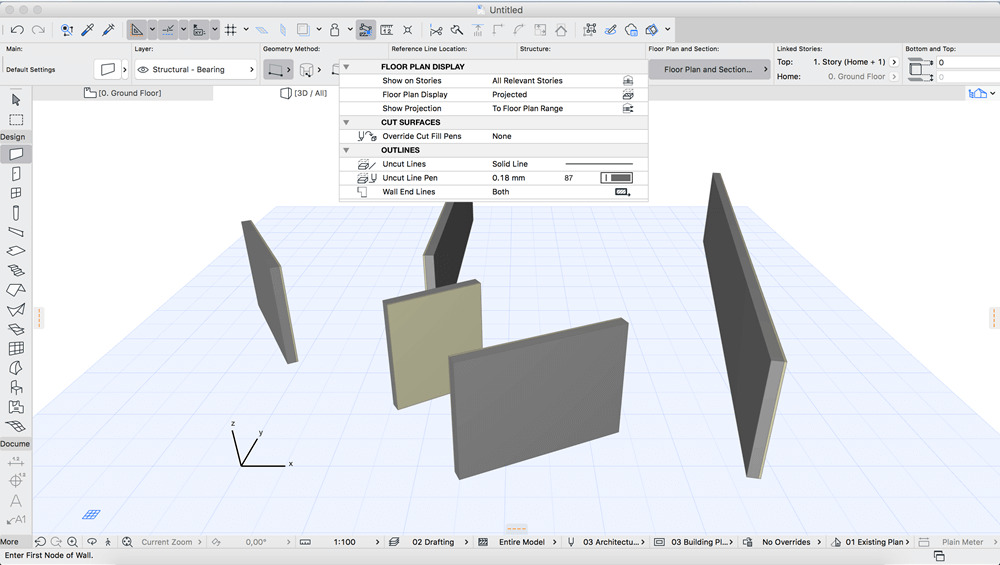Click the More button in the toolbox
Image resolution: width=1000 pixels, height=565 pixels.
[x=10, y=542]
